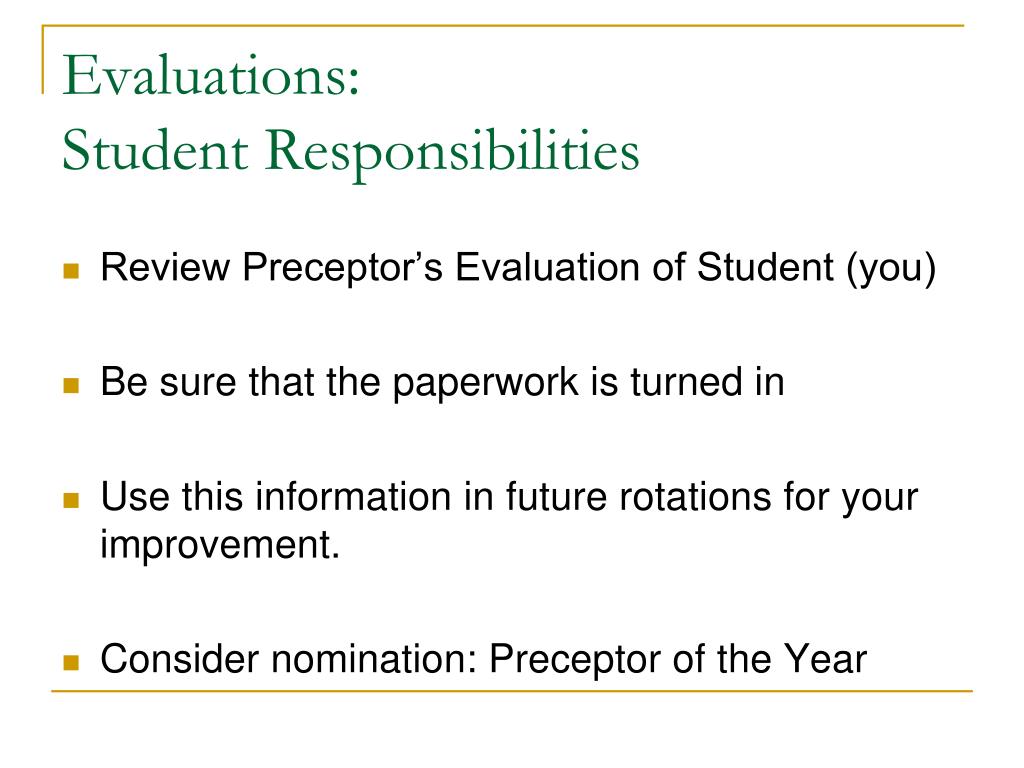Click the word 'improvement.'
Image resolution: width=1024 pixels, height=768 pixels.
coord(220,546)
